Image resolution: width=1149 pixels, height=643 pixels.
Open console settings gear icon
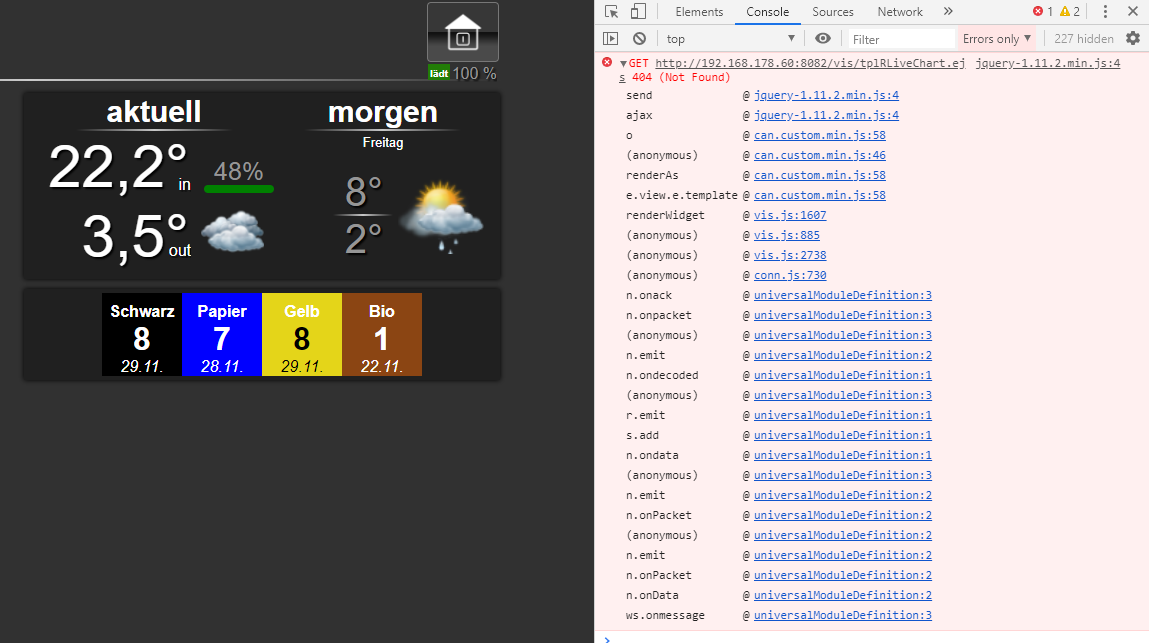coord(1133,38)
